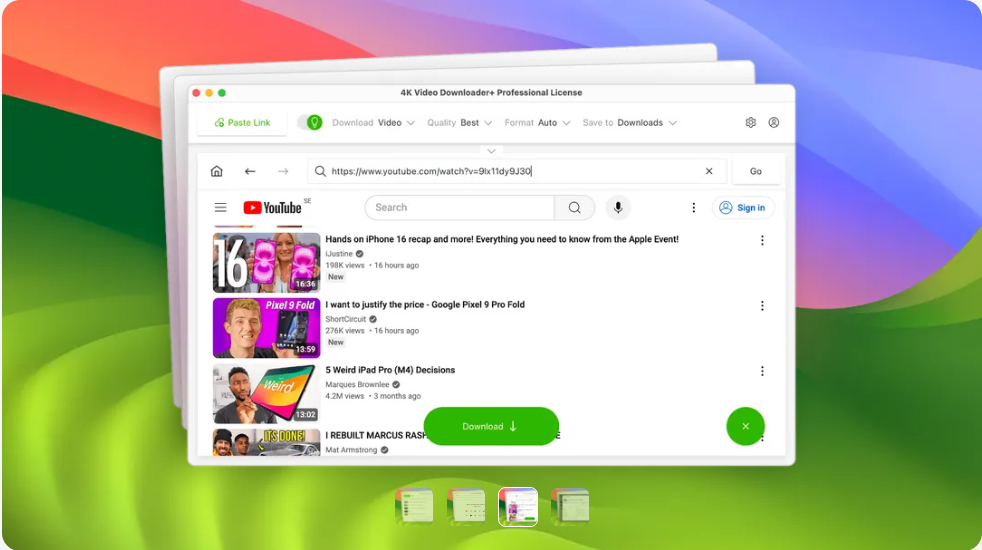Open 'I want to justify the price' title
Screen dimensions: 982x550
pyautogui.click(x=425, y=304)
